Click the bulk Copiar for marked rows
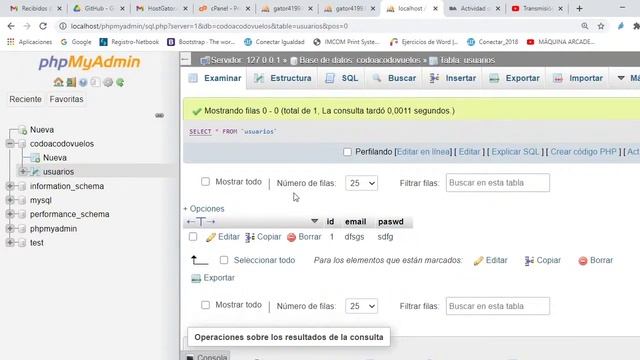The width and height of the screenshot is (640, 360). click(x=529, y=260)
